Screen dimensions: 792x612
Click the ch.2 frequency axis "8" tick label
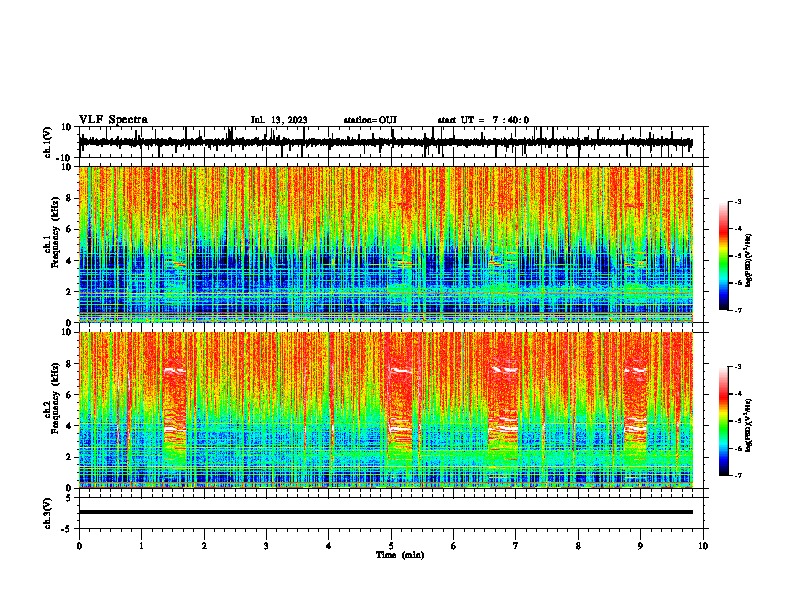click(x=70, y=363)
